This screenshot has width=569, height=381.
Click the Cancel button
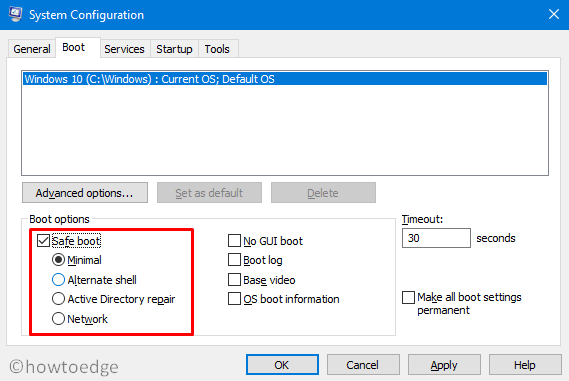pos(363,365)
